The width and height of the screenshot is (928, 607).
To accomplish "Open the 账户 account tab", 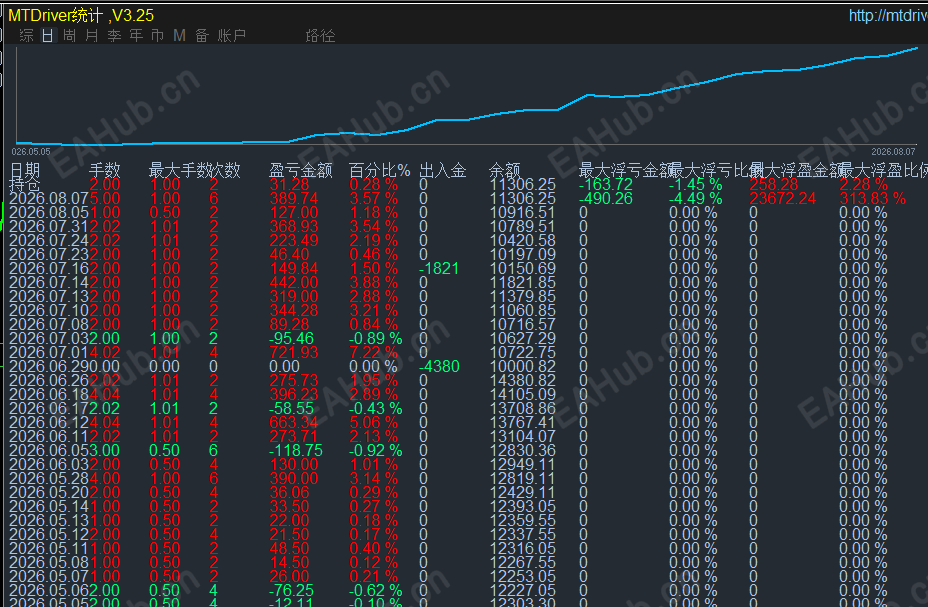I will pos(231,35).
